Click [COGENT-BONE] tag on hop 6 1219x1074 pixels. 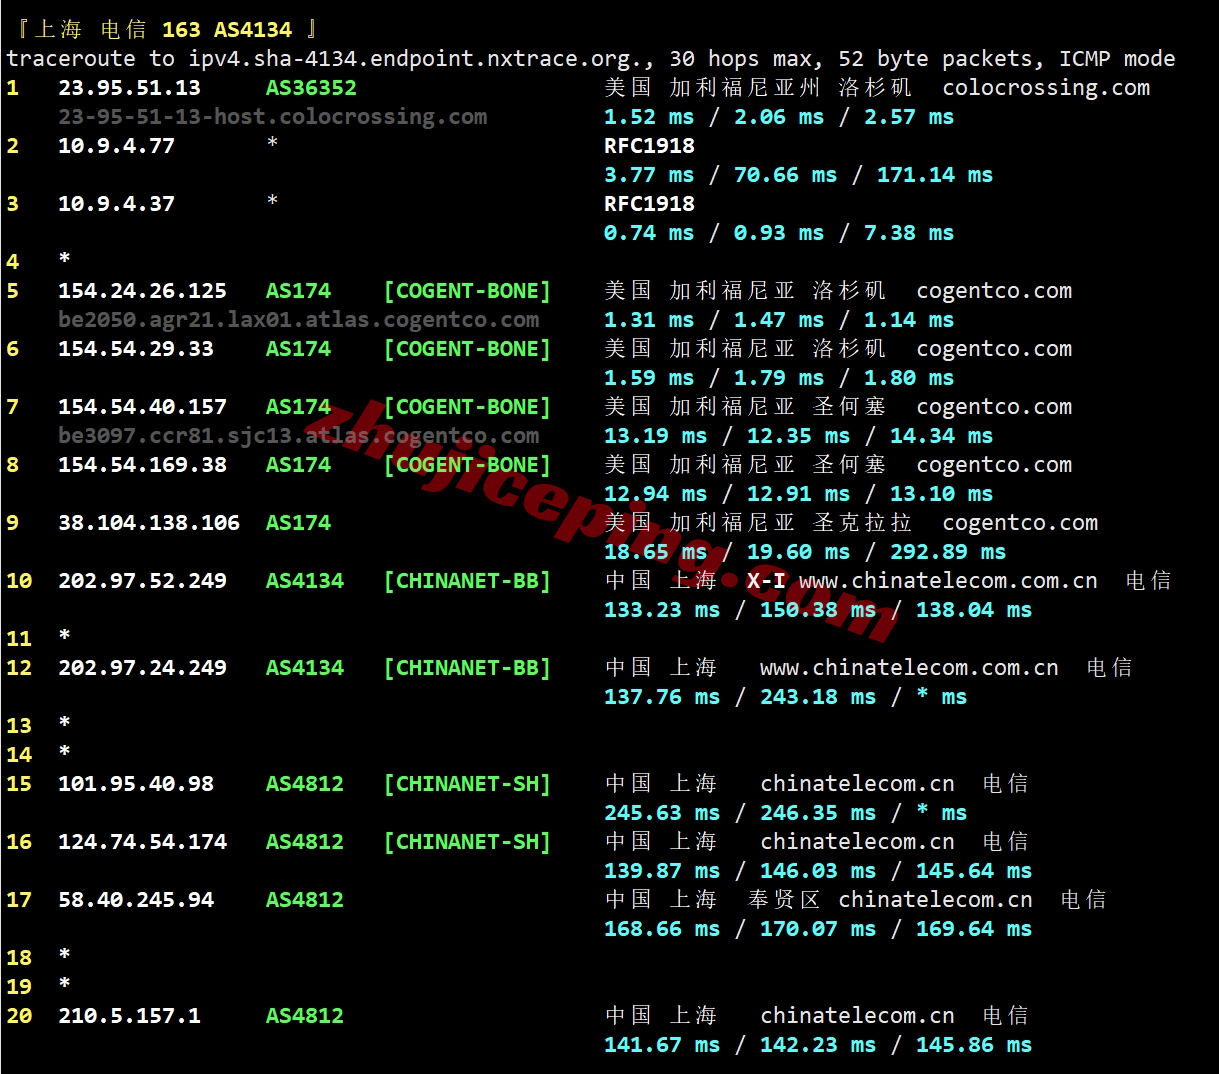[467, 349]
